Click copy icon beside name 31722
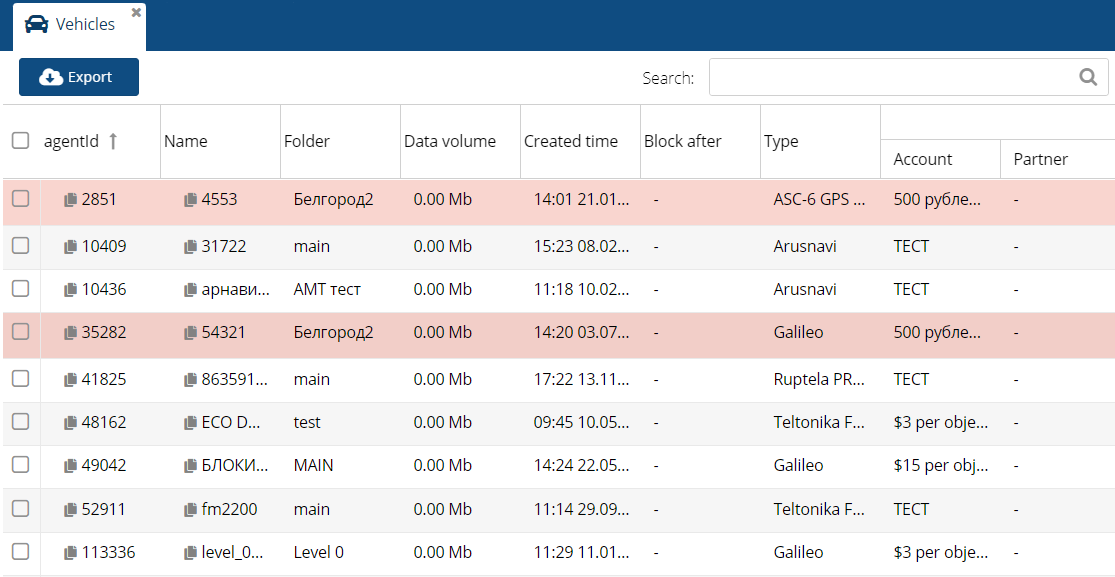Viewport: 1115px width, 577px height. 190,246
